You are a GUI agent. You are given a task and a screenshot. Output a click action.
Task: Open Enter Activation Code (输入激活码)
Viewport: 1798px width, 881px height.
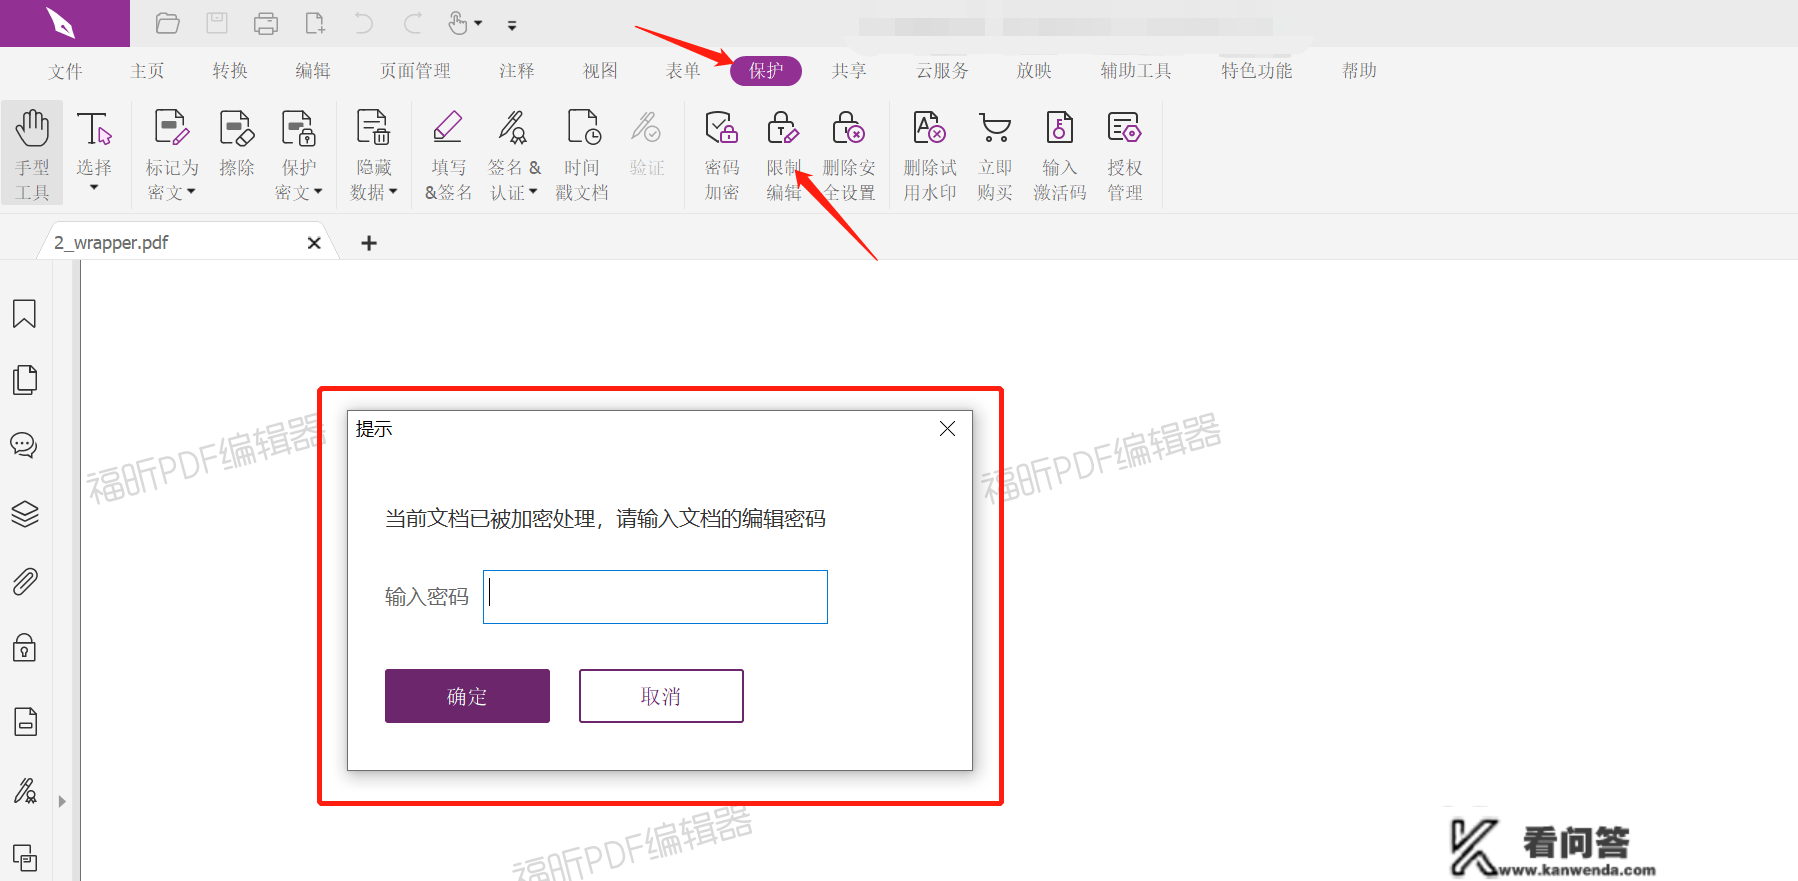click(x=1059, y=155)
